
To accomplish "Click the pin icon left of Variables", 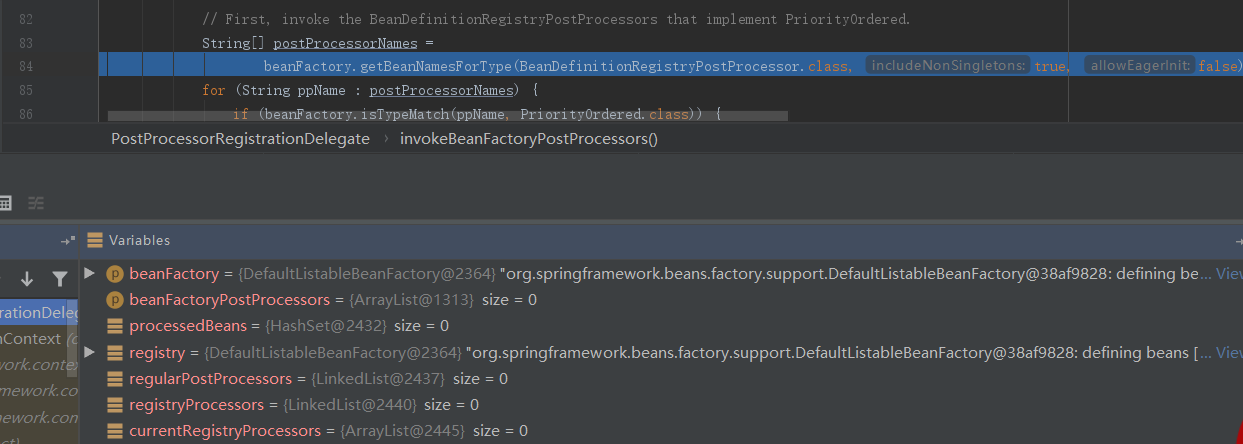I will click(67, 240).
